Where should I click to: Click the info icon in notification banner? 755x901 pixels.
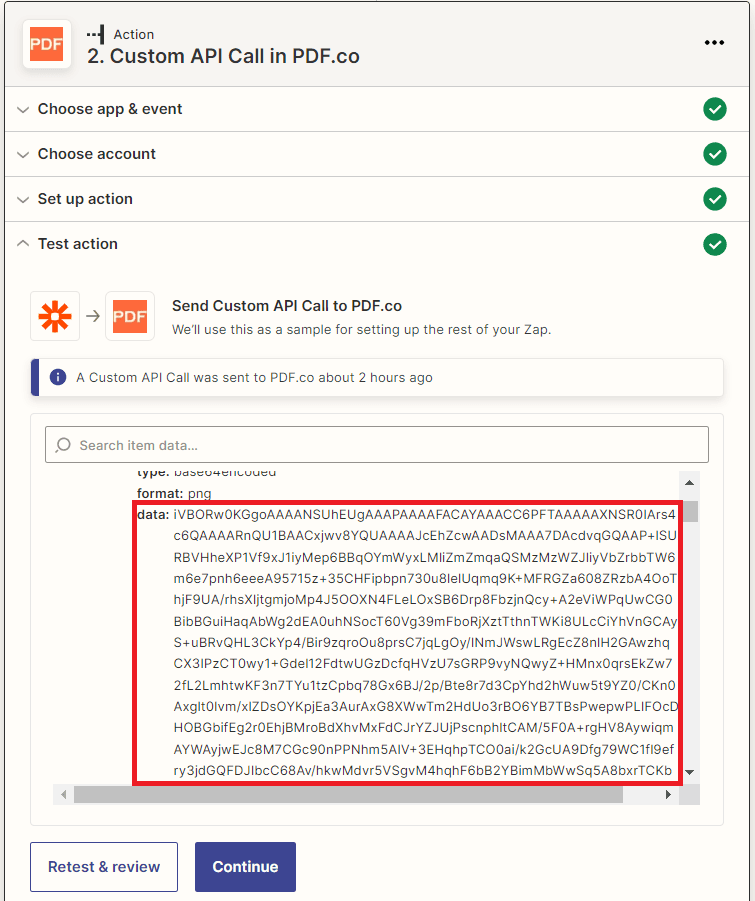coord(58,378)
